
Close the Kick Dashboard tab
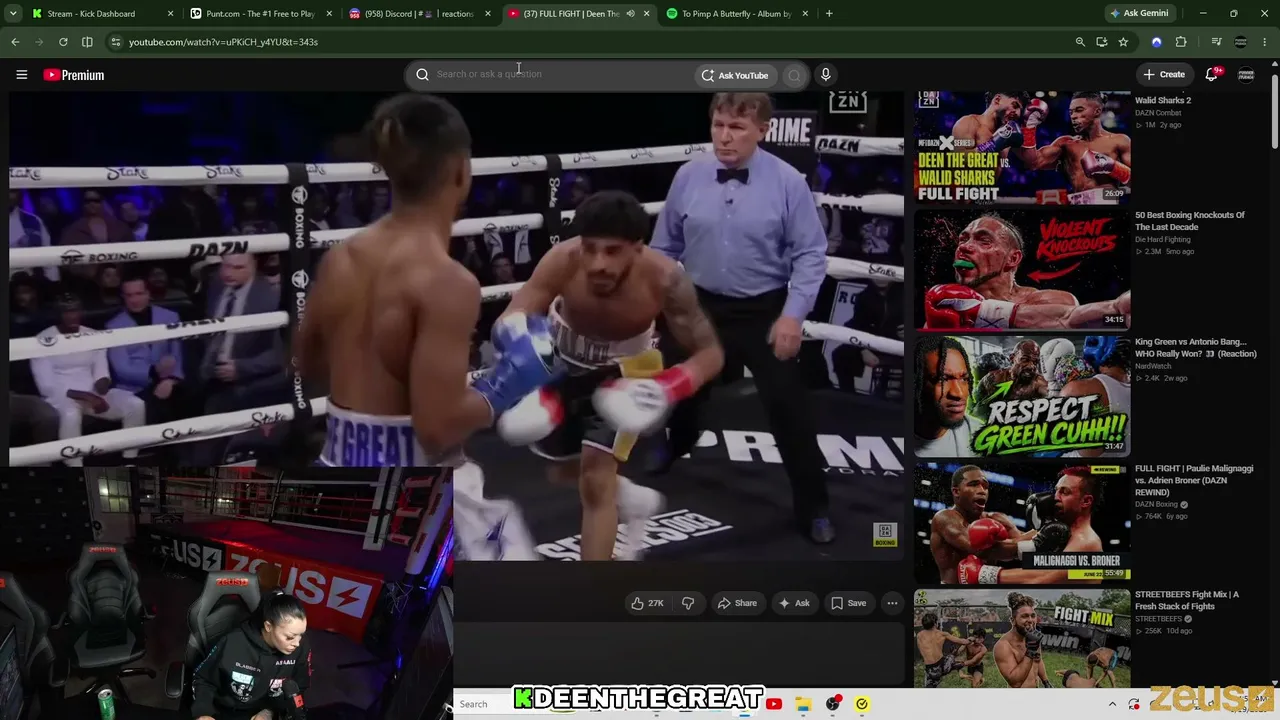pyautogui.click(x=170, y=14)
